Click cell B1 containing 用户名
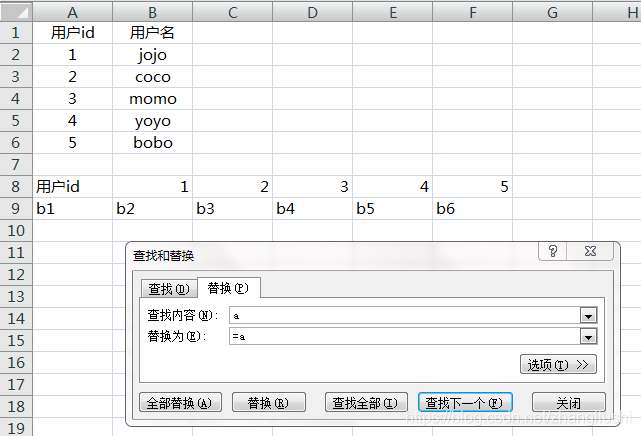Viewport: 641px width, 436px height. coord(152,33)
